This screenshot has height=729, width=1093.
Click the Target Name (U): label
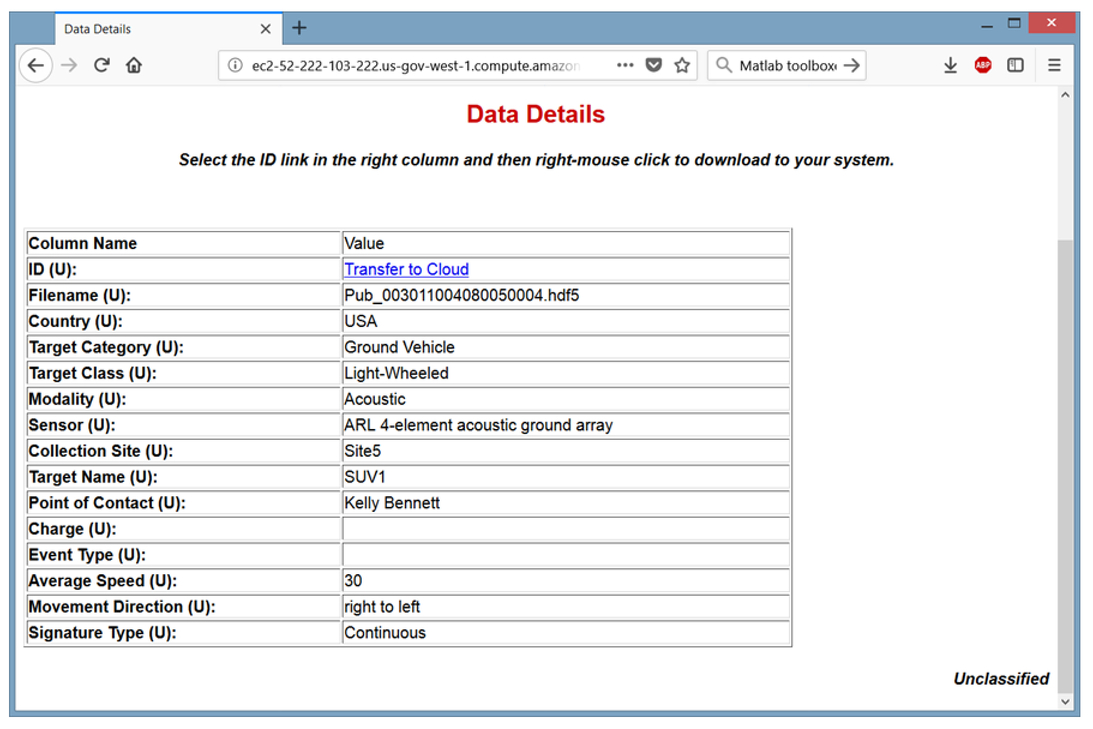click(x=93, y=477)
